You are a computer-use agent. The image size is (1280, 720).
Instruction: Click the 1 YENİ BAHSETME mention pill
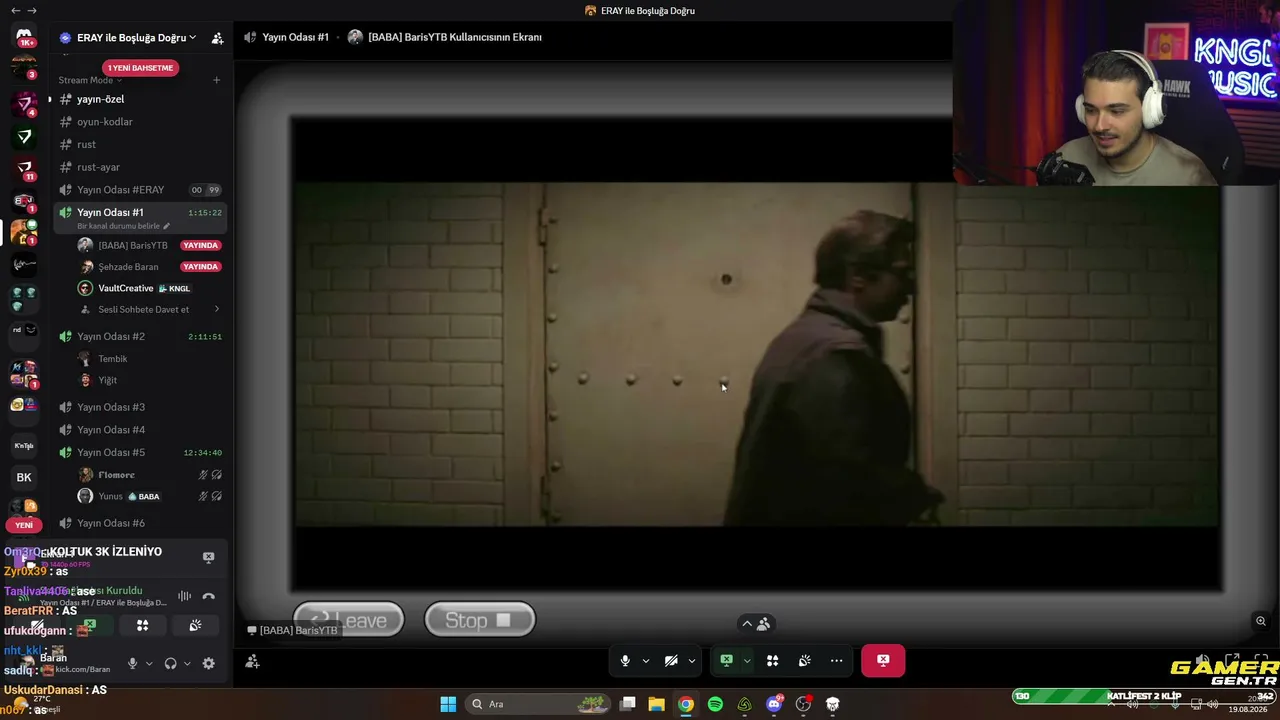pos(141,68)
